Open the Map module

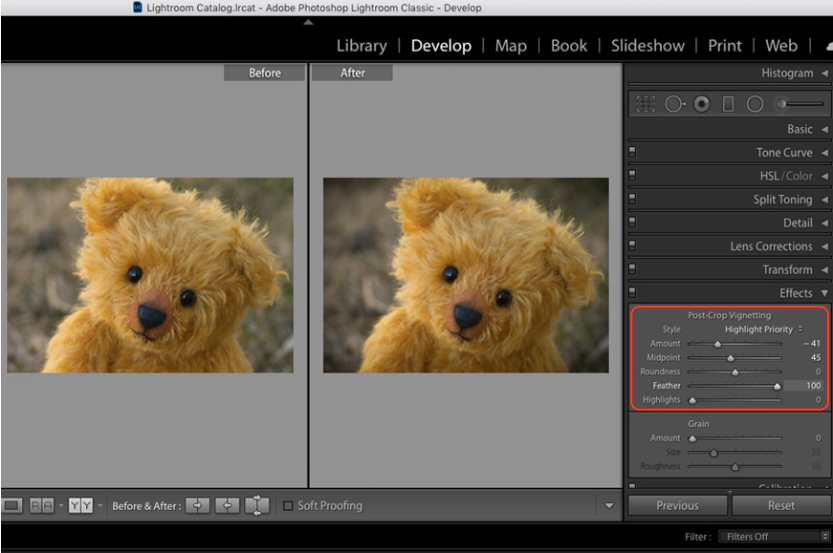[x=511, y=46]
